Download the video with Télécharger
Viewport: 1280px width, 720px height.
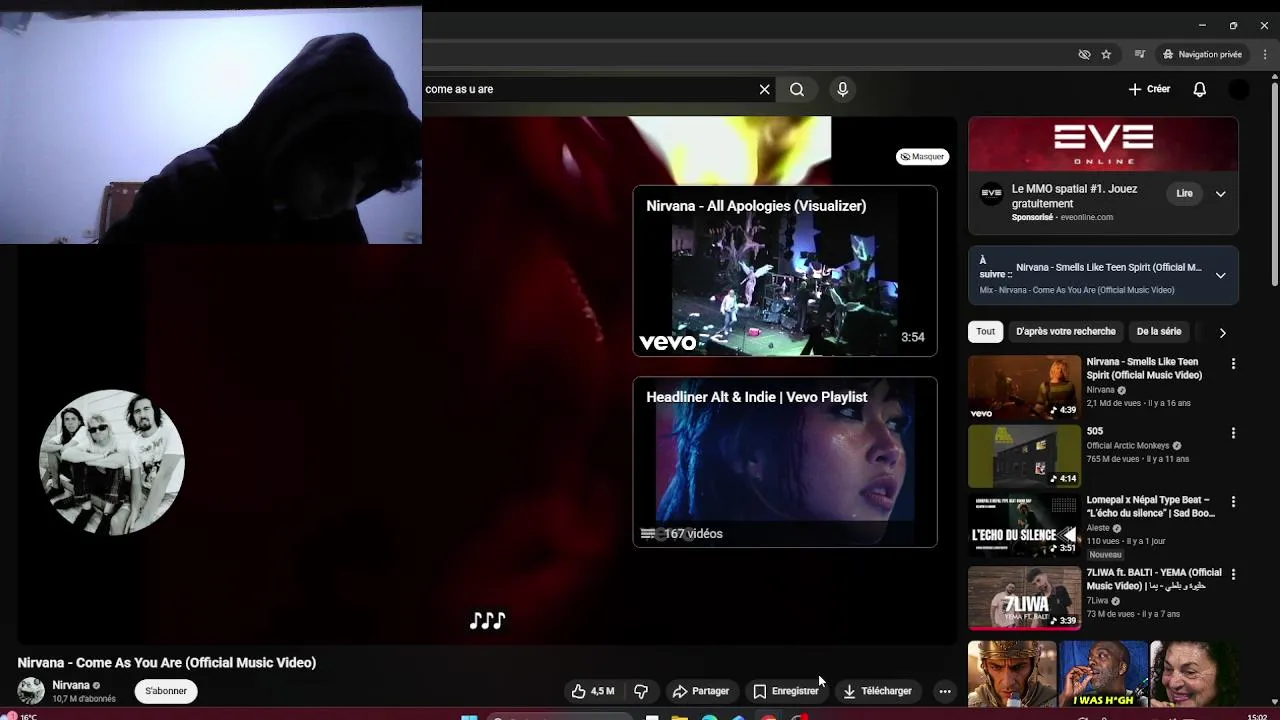(x=877, y=691)
